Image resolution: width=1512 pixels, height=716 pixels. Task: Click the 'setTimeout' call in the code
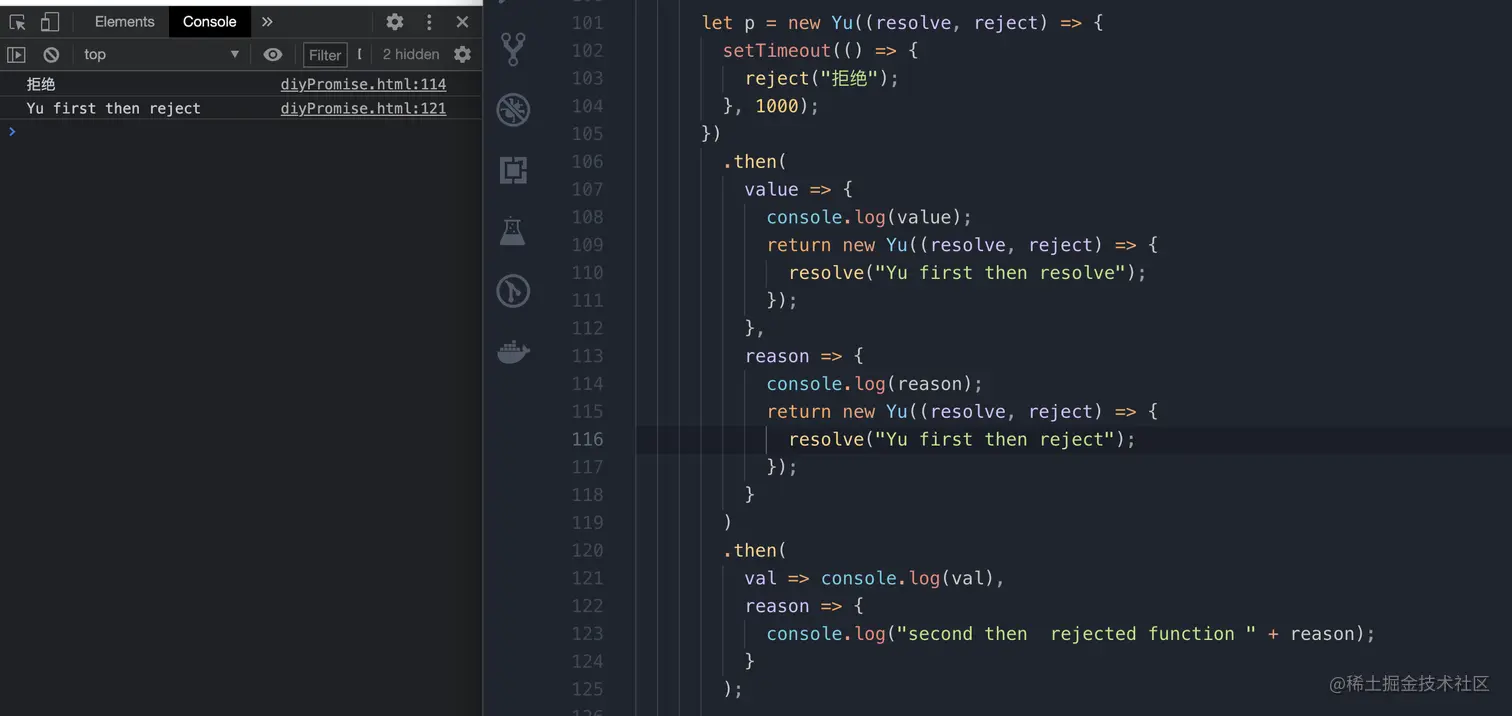click(777, 50)
